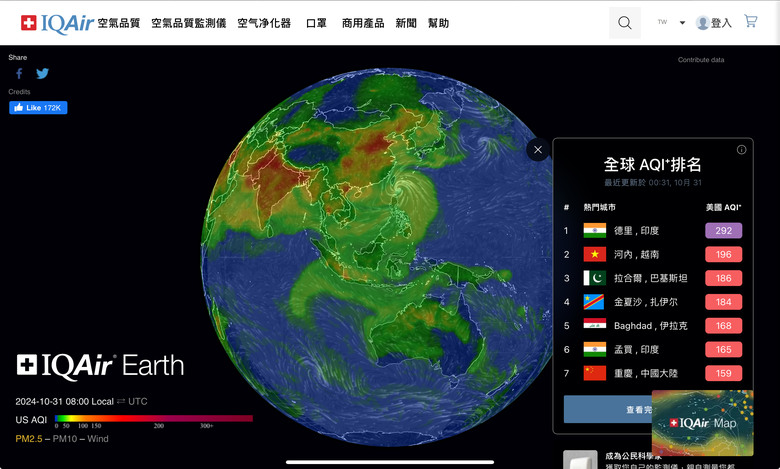780x469 pixels.
Task: Open the IQAir Map thumbnail
Action: (702, 423)
